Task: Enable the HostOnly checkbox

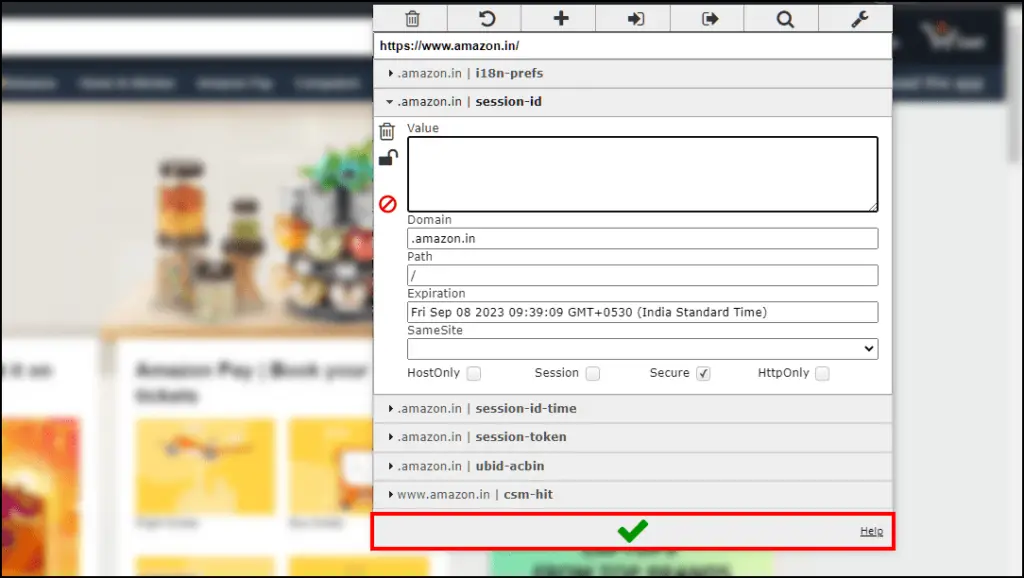Action: (x=474, y=374)
